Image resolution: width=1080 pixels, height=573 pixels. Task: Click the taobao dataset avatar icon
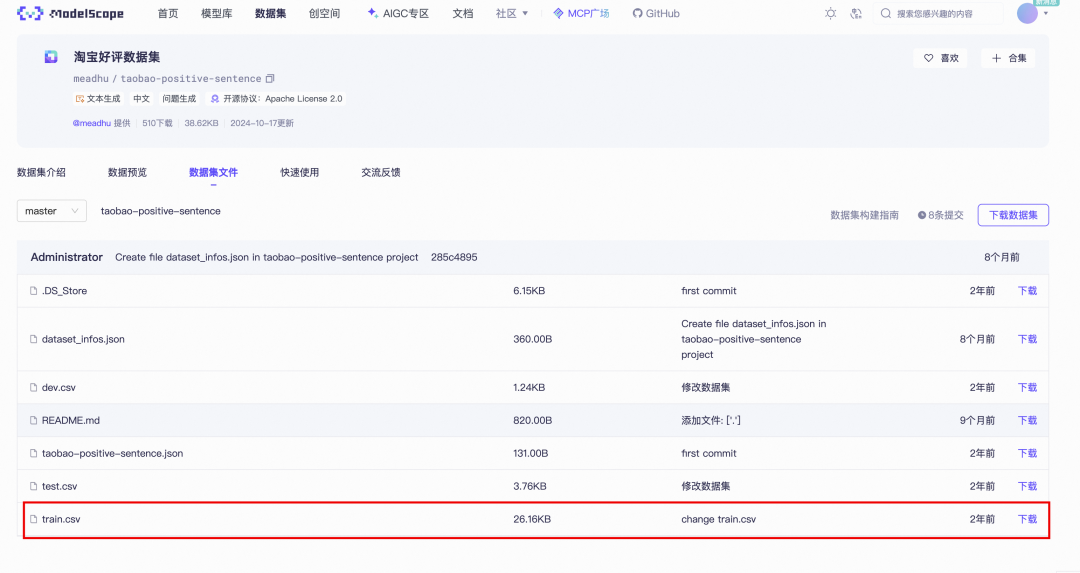[x=51, y=58]
